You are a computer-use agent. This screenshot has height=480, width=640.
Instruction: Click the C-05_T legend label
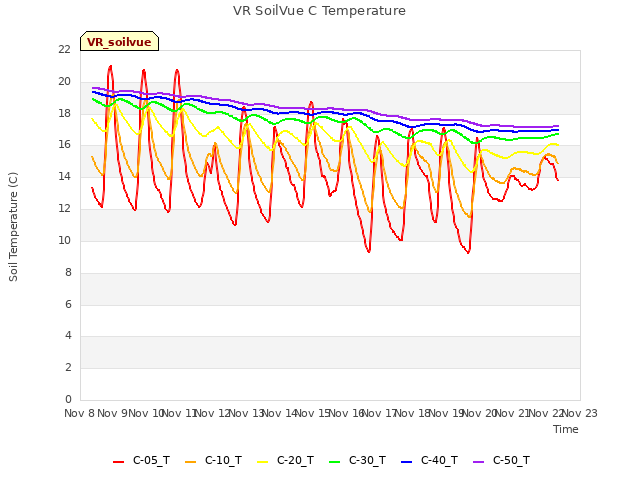click(x=151, y=461)
